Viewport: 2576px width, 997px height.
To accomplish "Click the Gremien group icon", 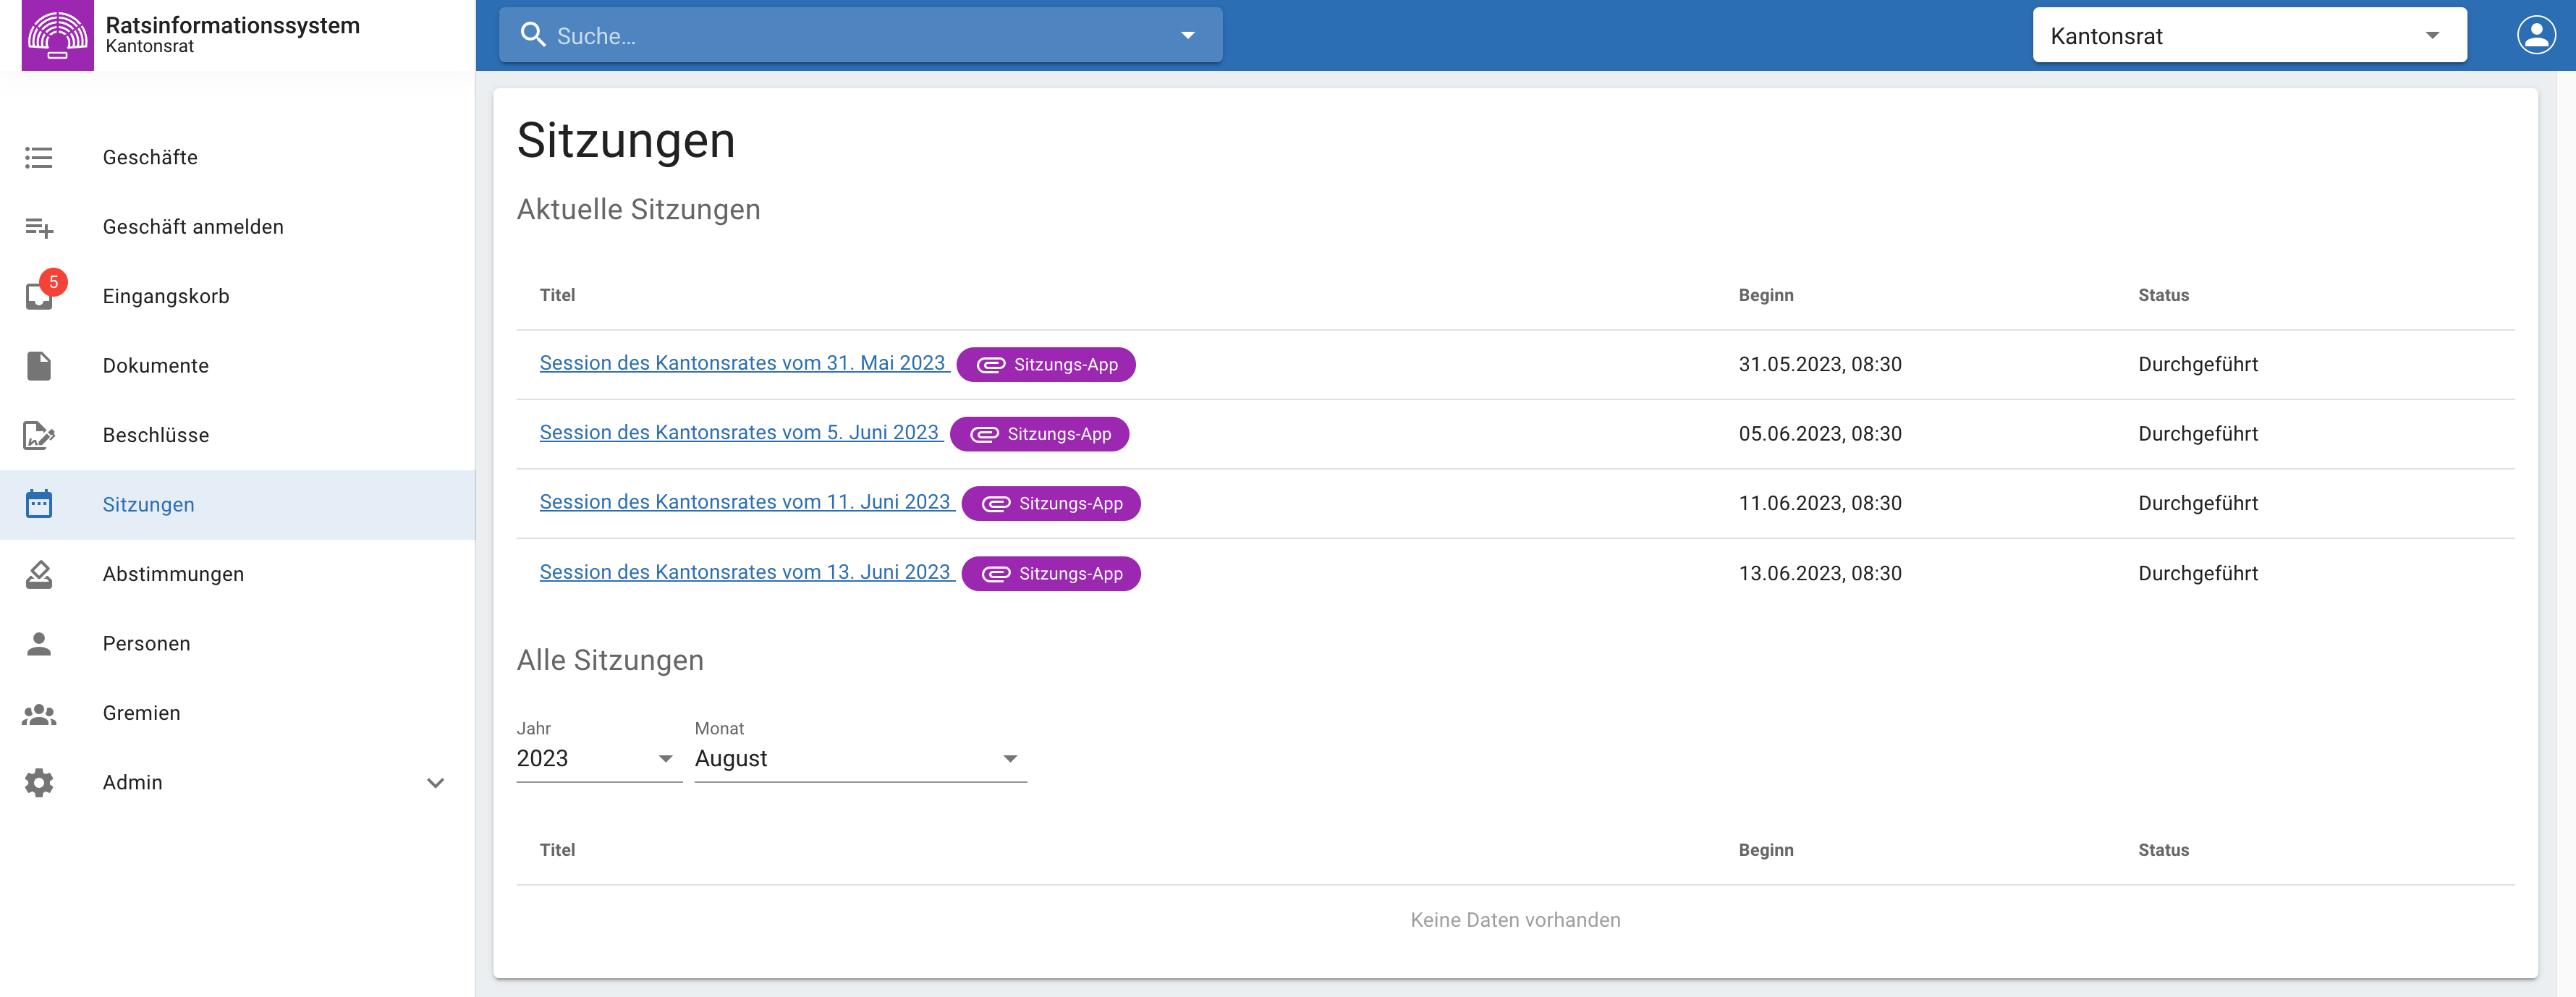I will [x=39, y=713].
